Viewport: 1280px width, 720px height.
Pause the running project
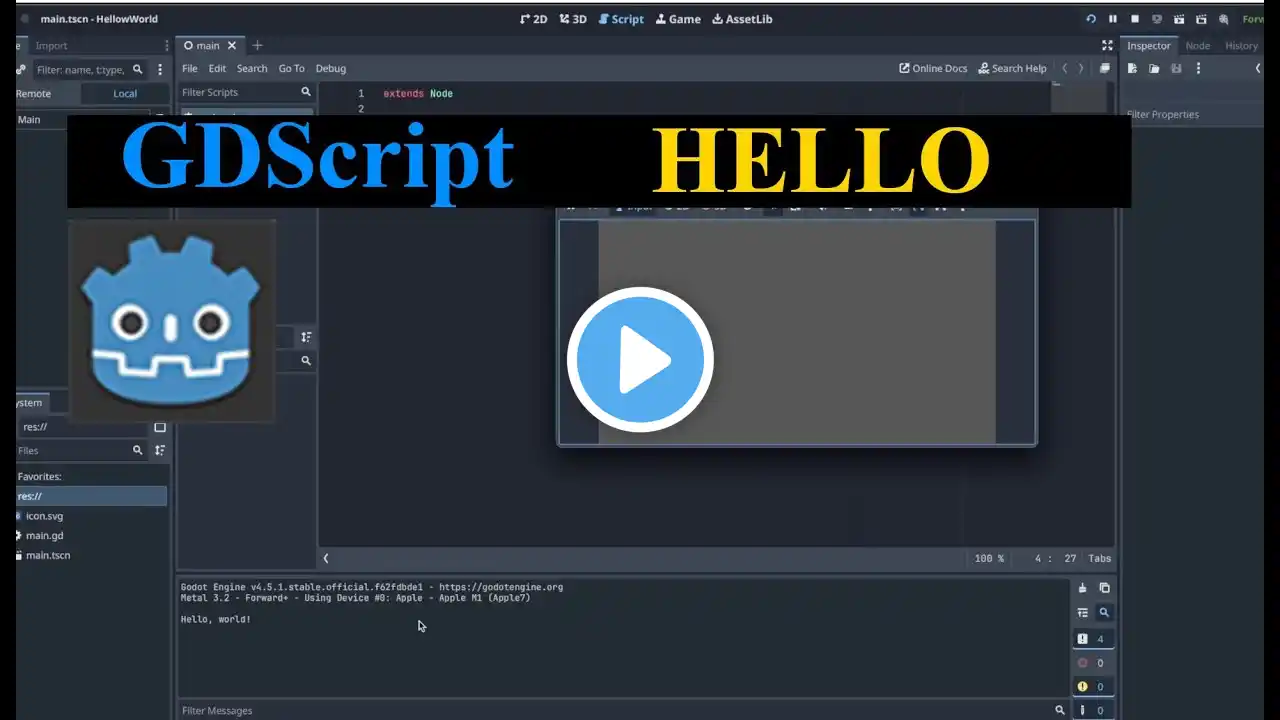click(1113, 19)
